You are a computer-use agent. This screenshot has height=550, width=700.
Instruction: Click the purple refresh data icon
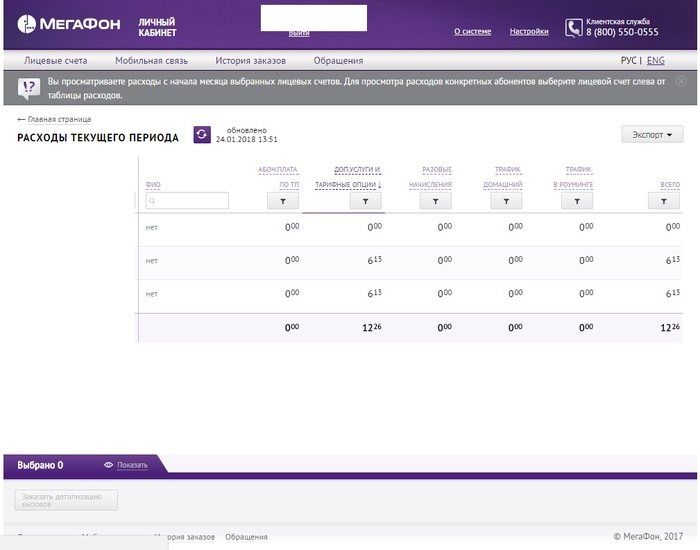[202, 135]
